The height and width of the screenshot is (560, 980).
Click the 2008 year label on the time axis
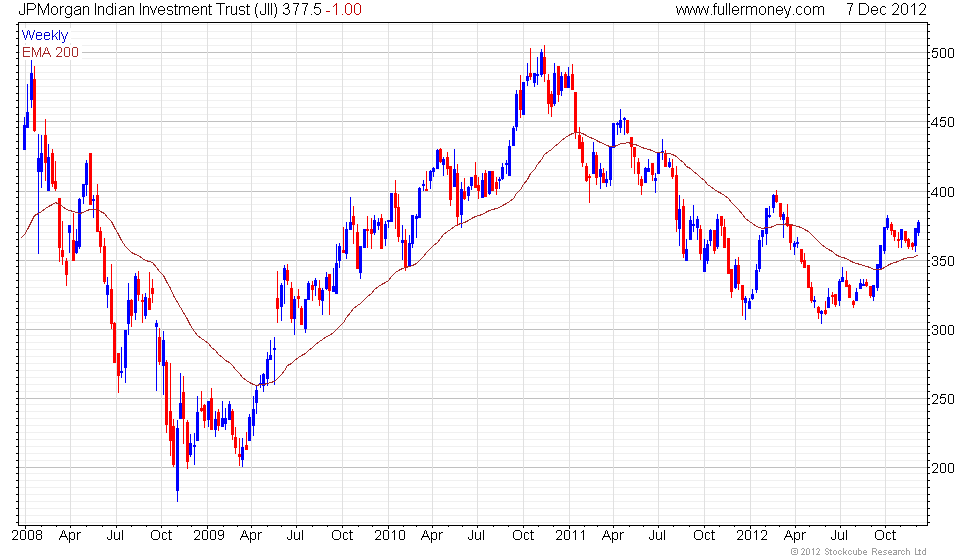point(28,535)
